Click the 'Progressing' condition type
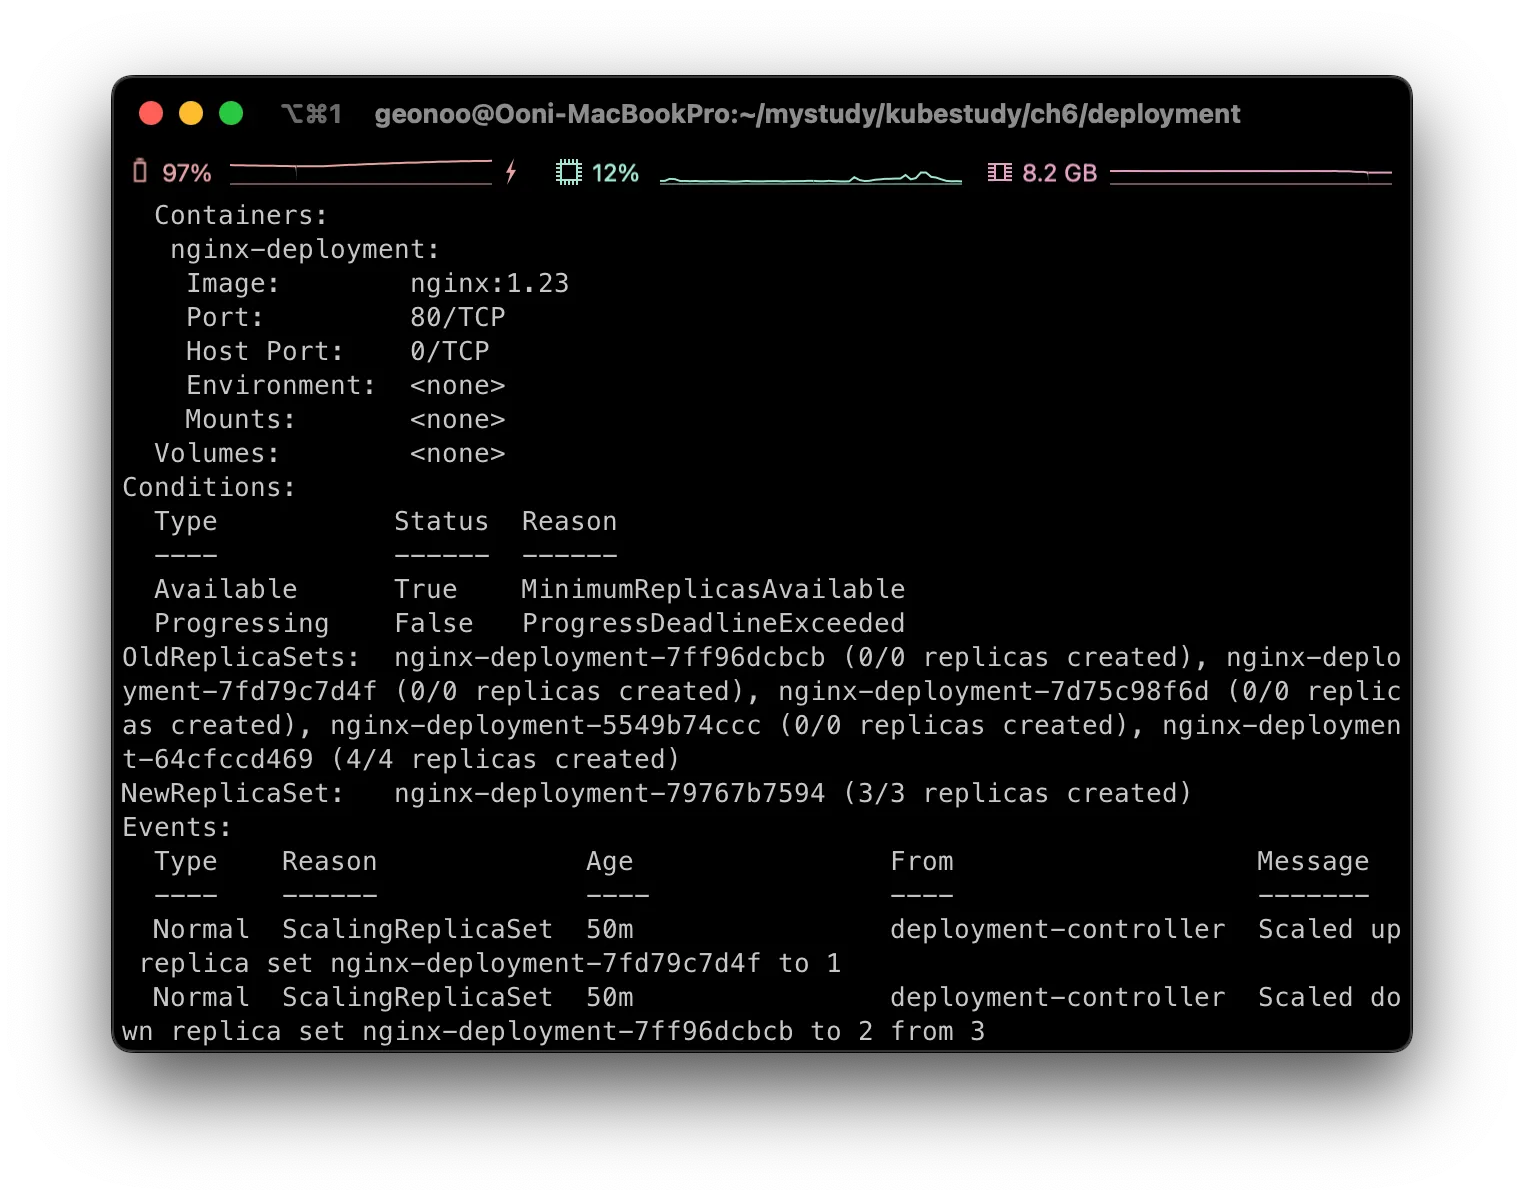The width and height of the screenshot is (1524, 1200). pos(241,623)
